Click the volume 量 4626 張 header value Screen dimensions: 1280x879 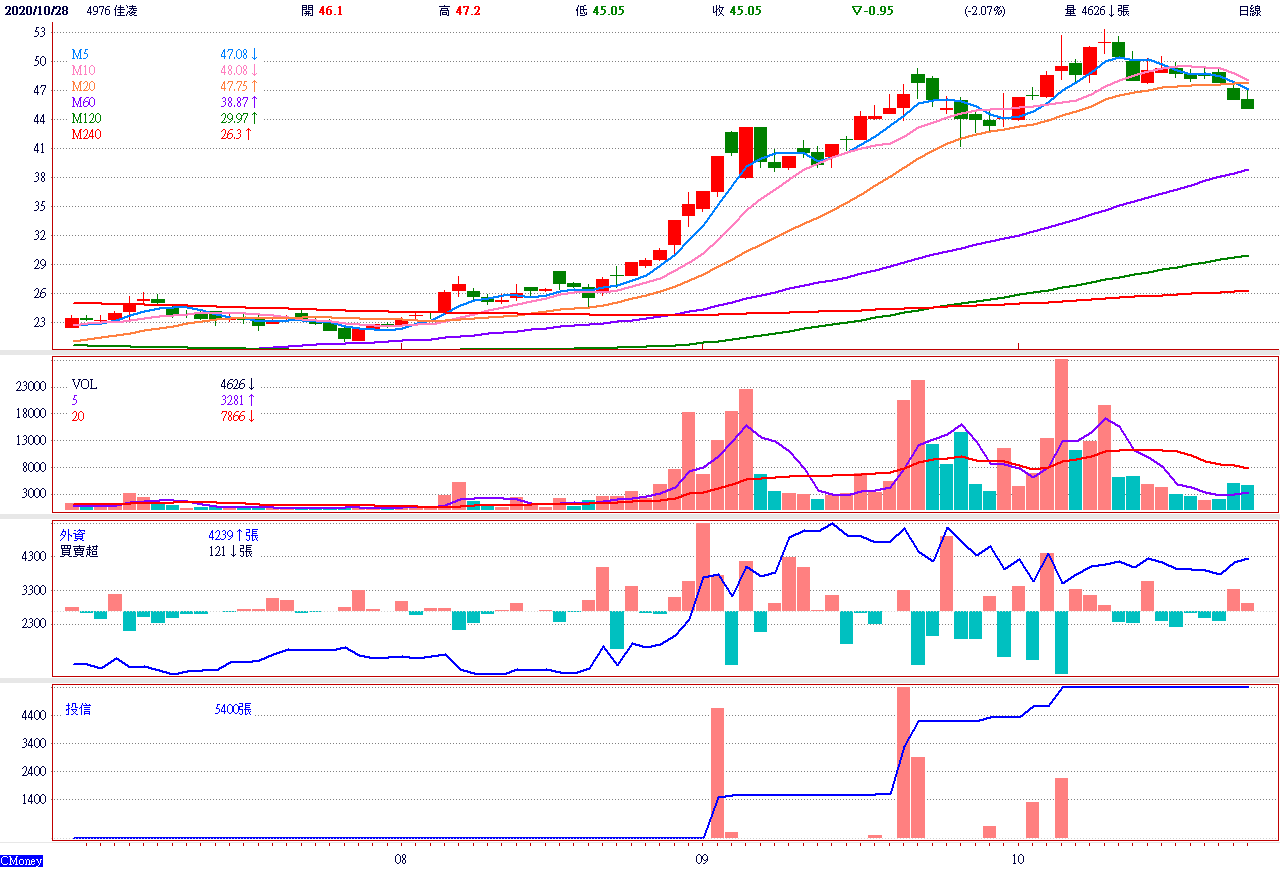tap(1096, 10)
